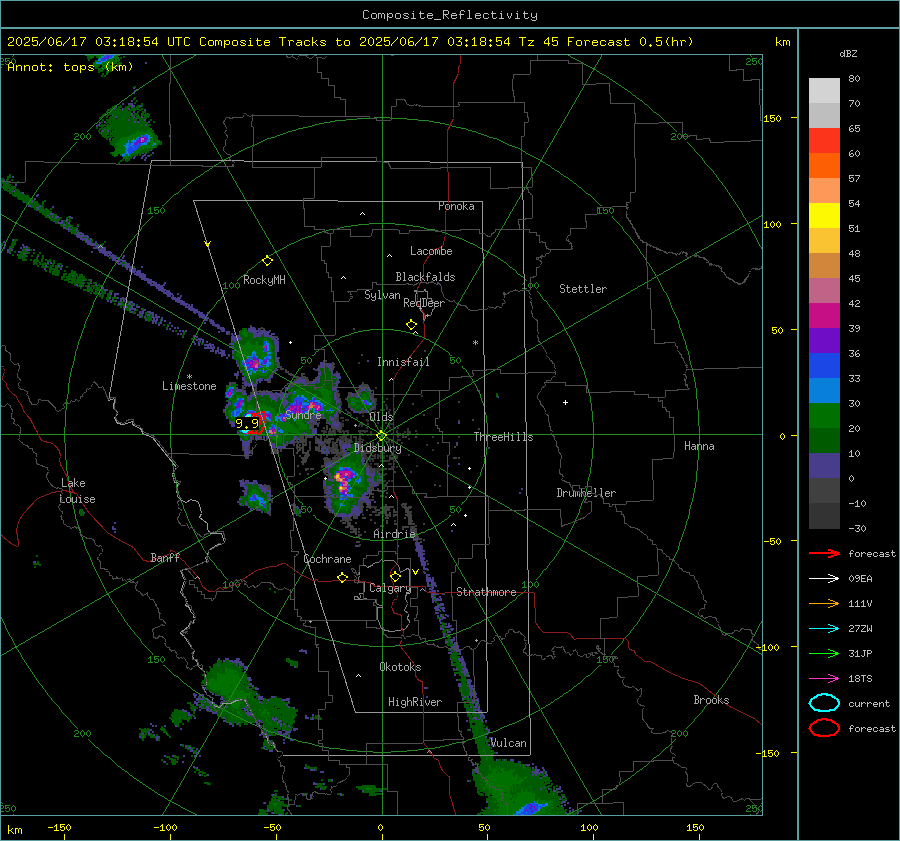Pick the blue 33-36 dBZ swatch
Viewport: 900px width, 841px height.
824,366
